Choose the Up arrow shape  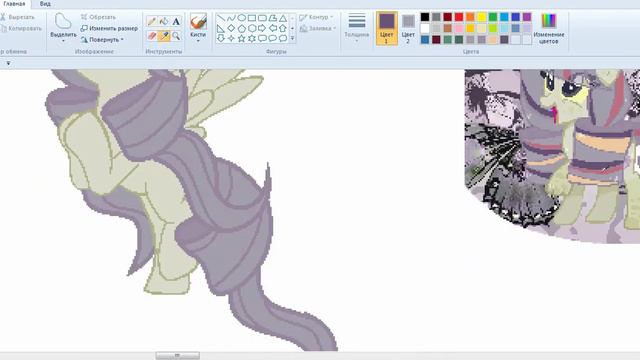pos(282,28)
